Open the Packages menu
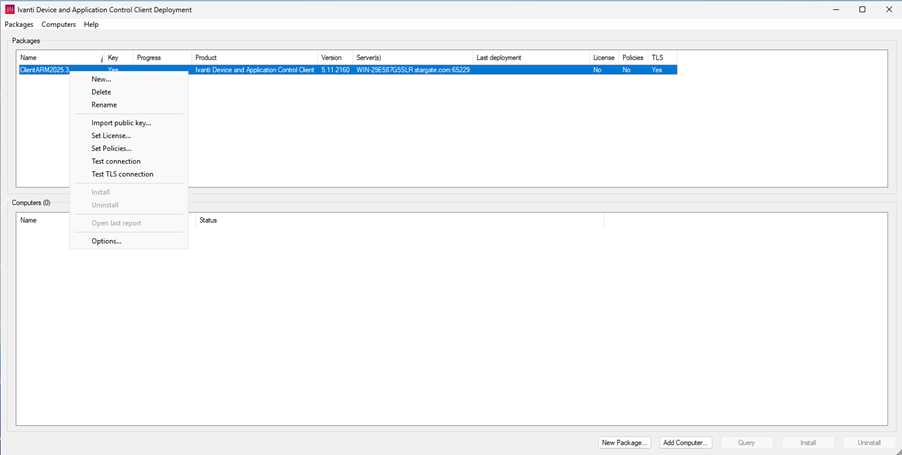This screenshot has width=902, height=455. tap(19, 25)
